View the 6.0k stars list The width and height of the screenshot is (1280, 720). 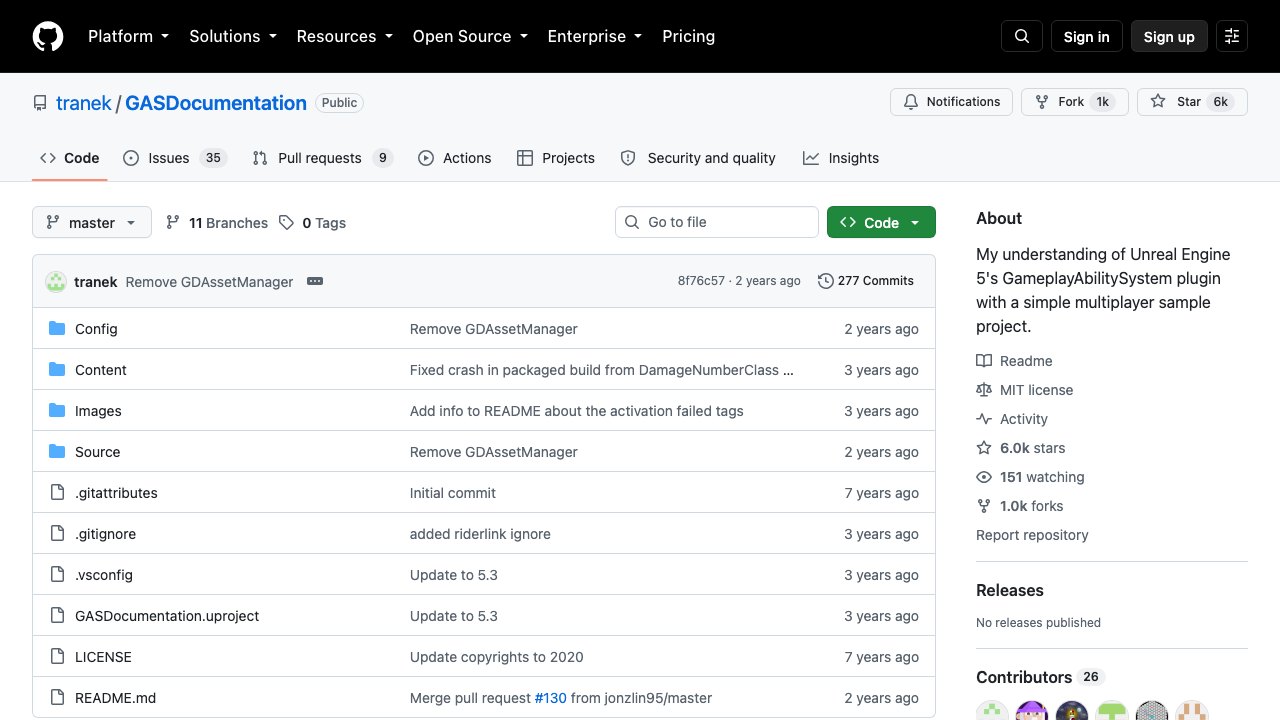[x=1021, y=448]
